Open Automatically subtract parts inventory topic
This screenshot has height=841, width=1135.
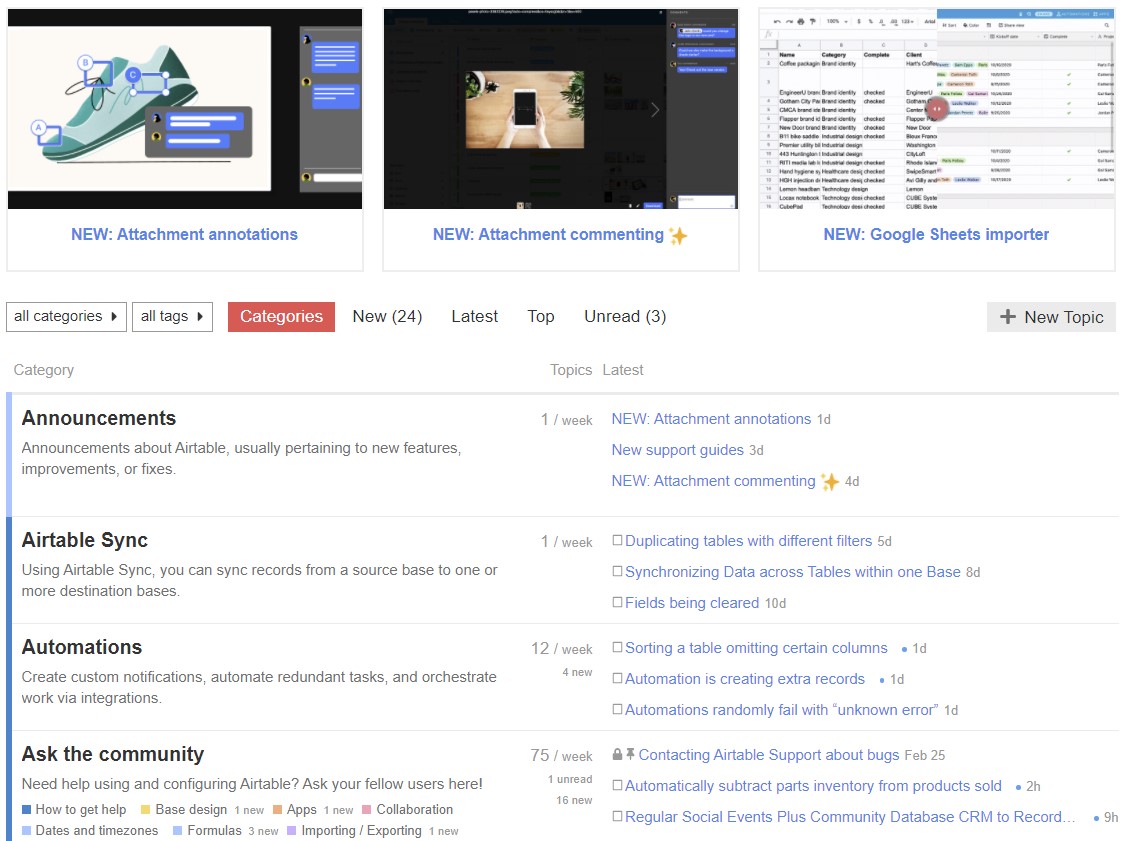tap(814, 786)
